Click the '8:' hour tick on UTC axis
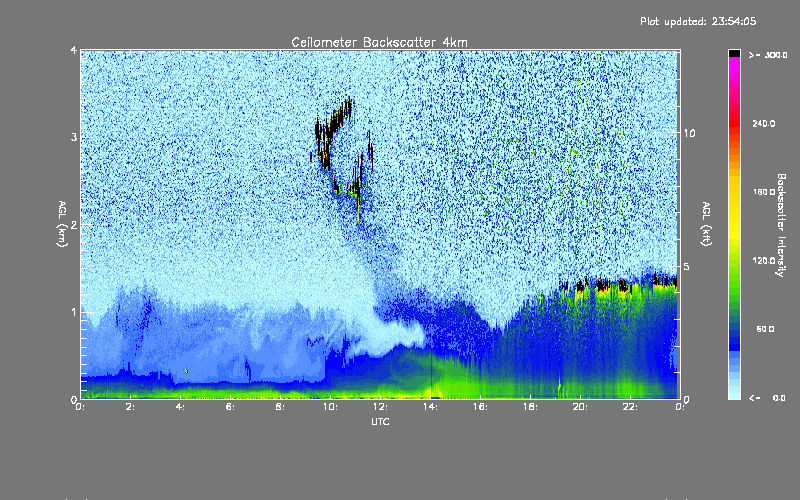This screenshot has width=800, height=500. click(x=281, y=407)
